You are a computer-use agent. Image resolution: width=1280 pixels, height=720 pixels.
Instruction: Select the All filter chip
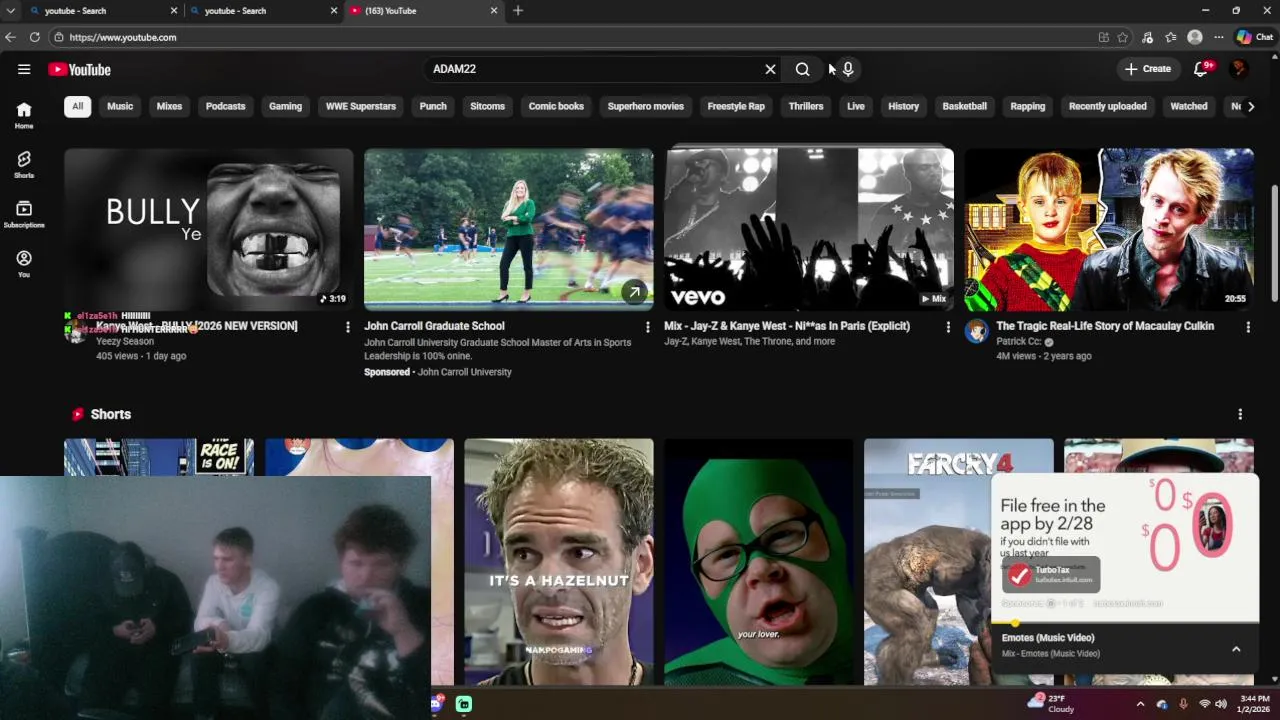78,106
